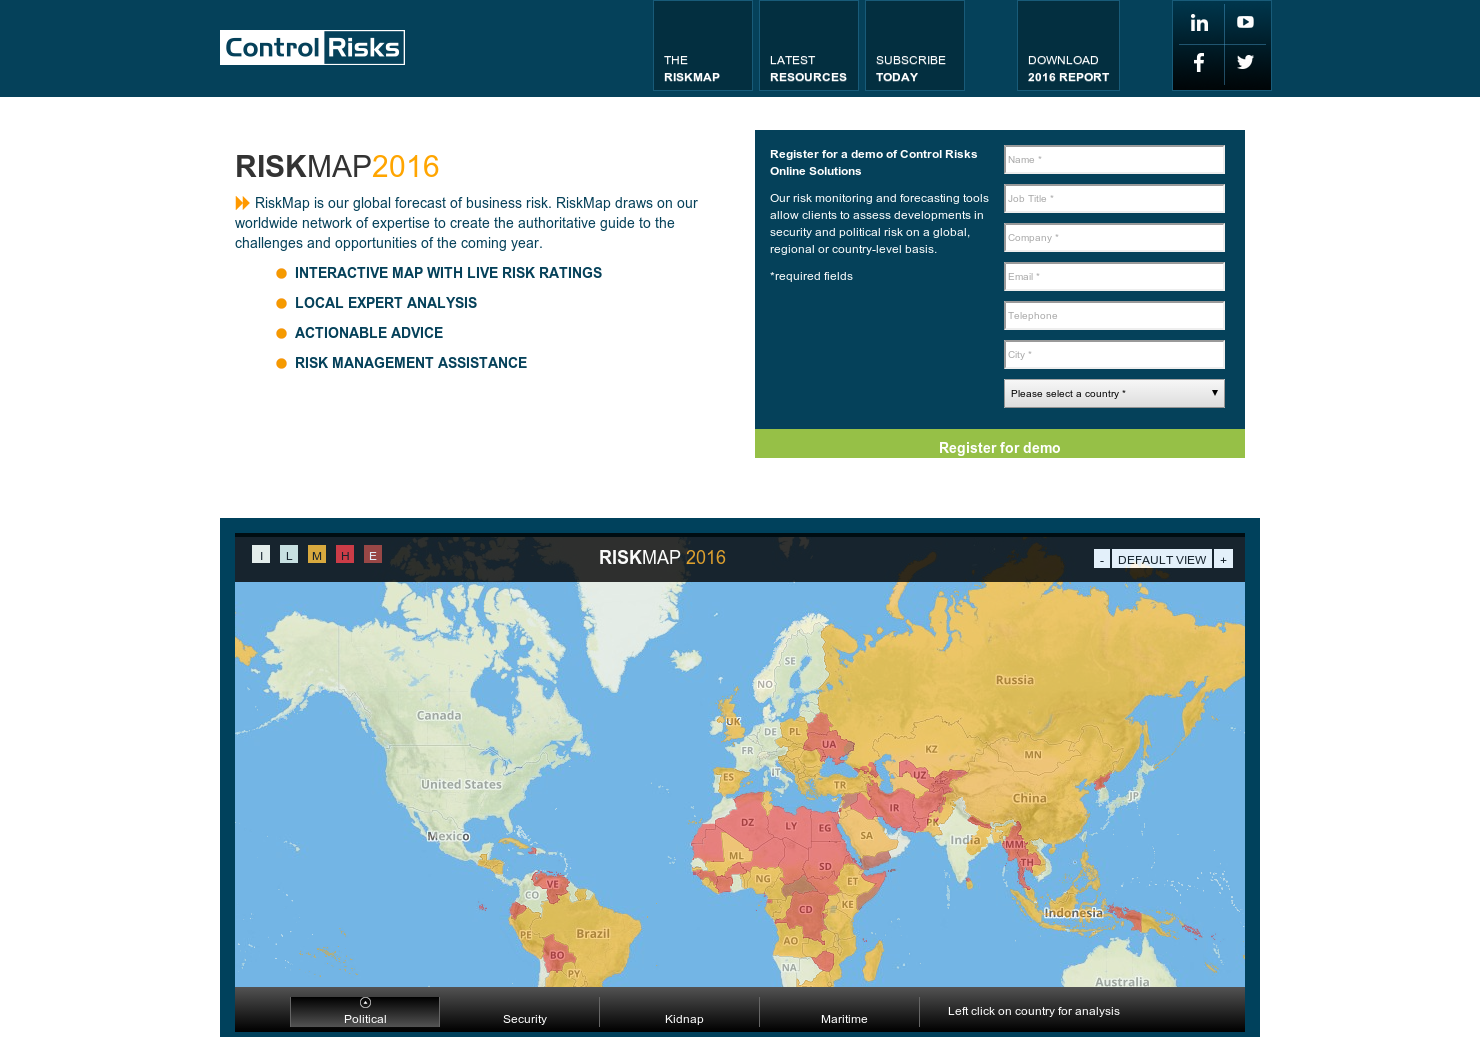Click the orange arrow icon beside RiskMap description
Image resolution: width=1480 pixels, height=1037 pixels.
coord(242,203)
